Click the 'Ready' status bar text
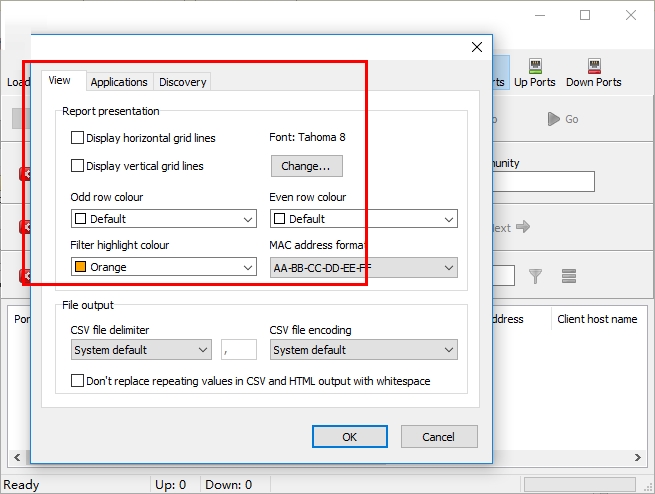 tap(21, 484)
